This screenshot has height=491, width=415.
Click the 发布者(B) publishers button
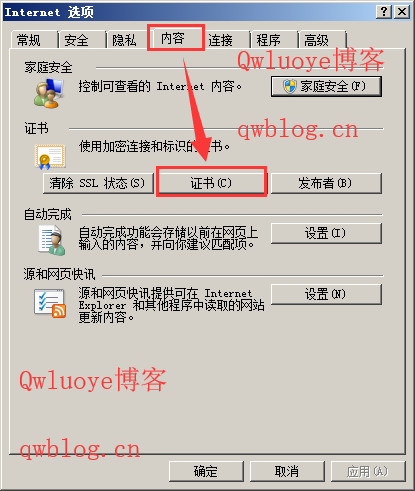tap(326, 183)
